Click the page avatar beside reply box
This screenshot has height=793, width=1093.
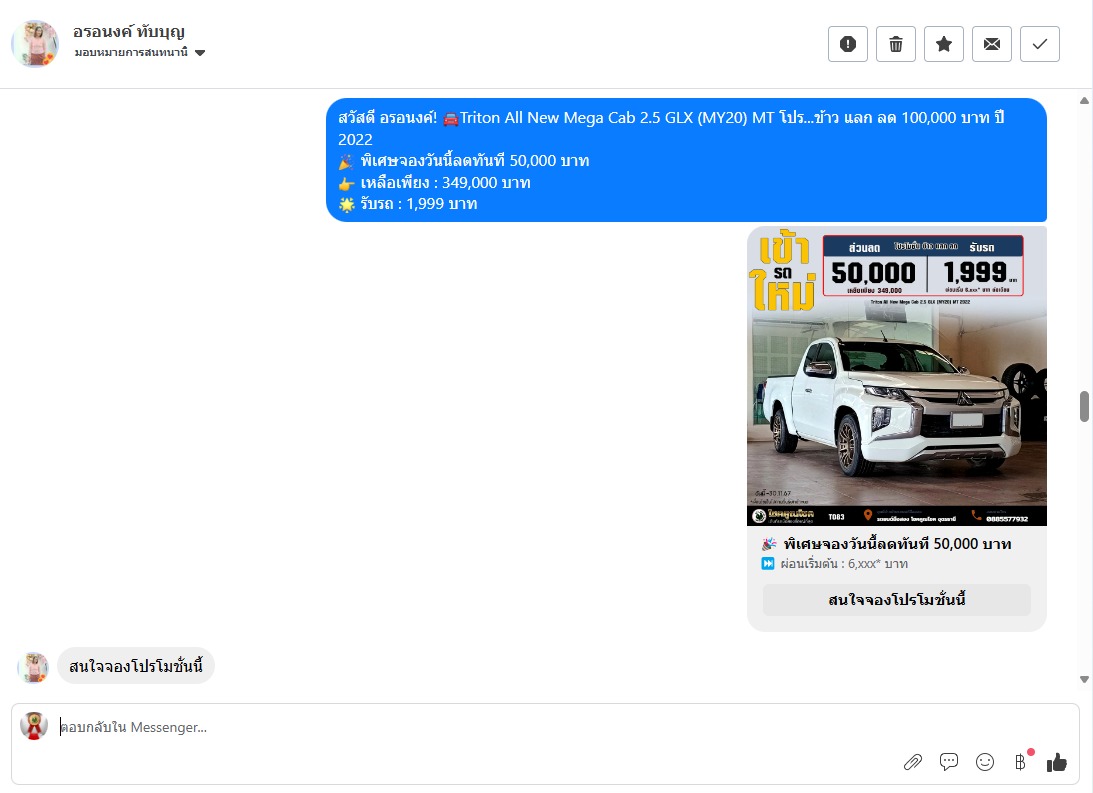33,726
